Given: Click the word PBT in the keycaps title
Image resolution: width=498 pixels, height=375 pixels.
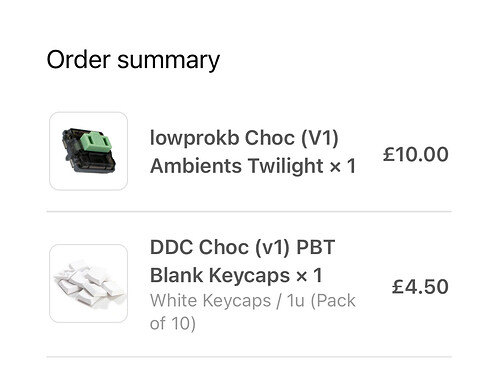Looking at the screenshot, I should [x=315, y=247].
